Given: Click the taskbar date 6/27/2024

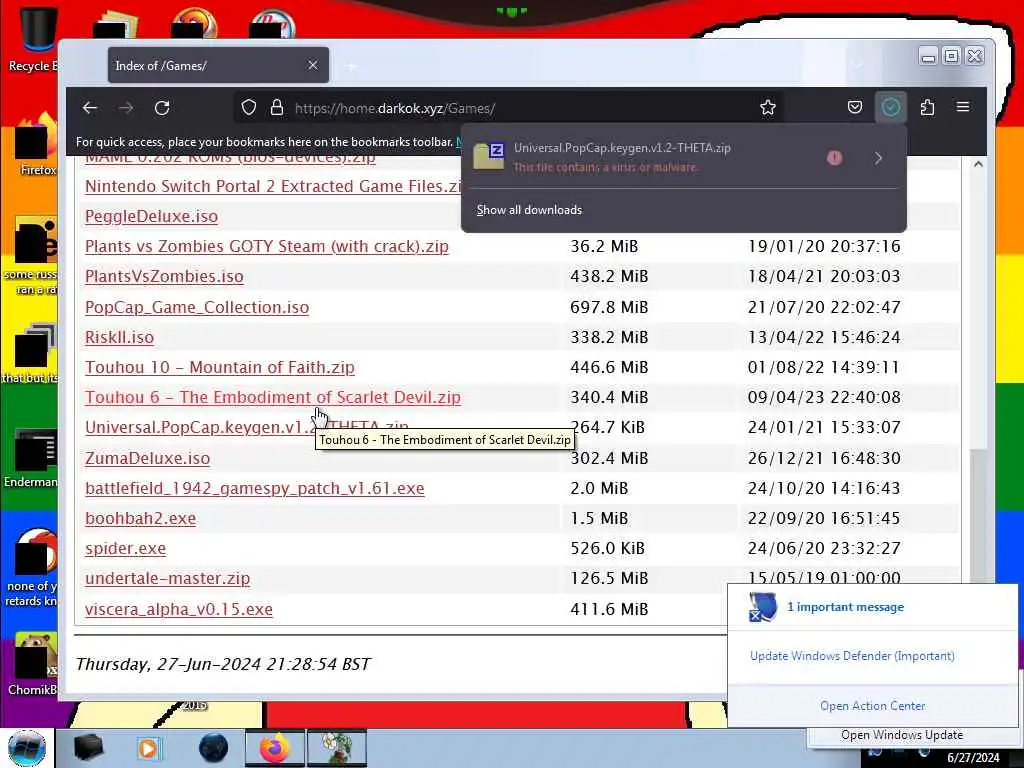Looking at the screenshot, I should tap(973, 758).
